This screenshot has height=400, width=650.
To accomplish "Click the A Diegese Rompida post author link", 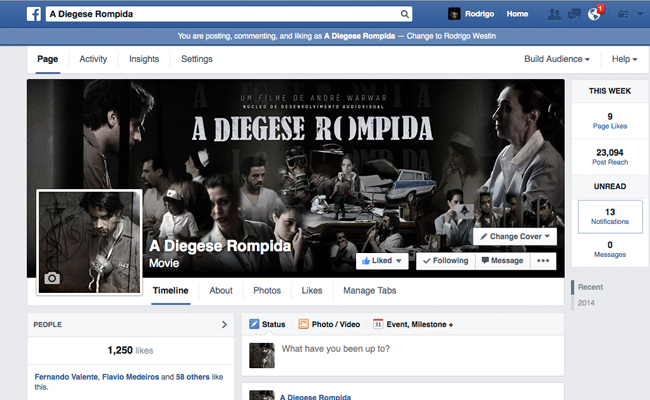I will click(315, 397).
